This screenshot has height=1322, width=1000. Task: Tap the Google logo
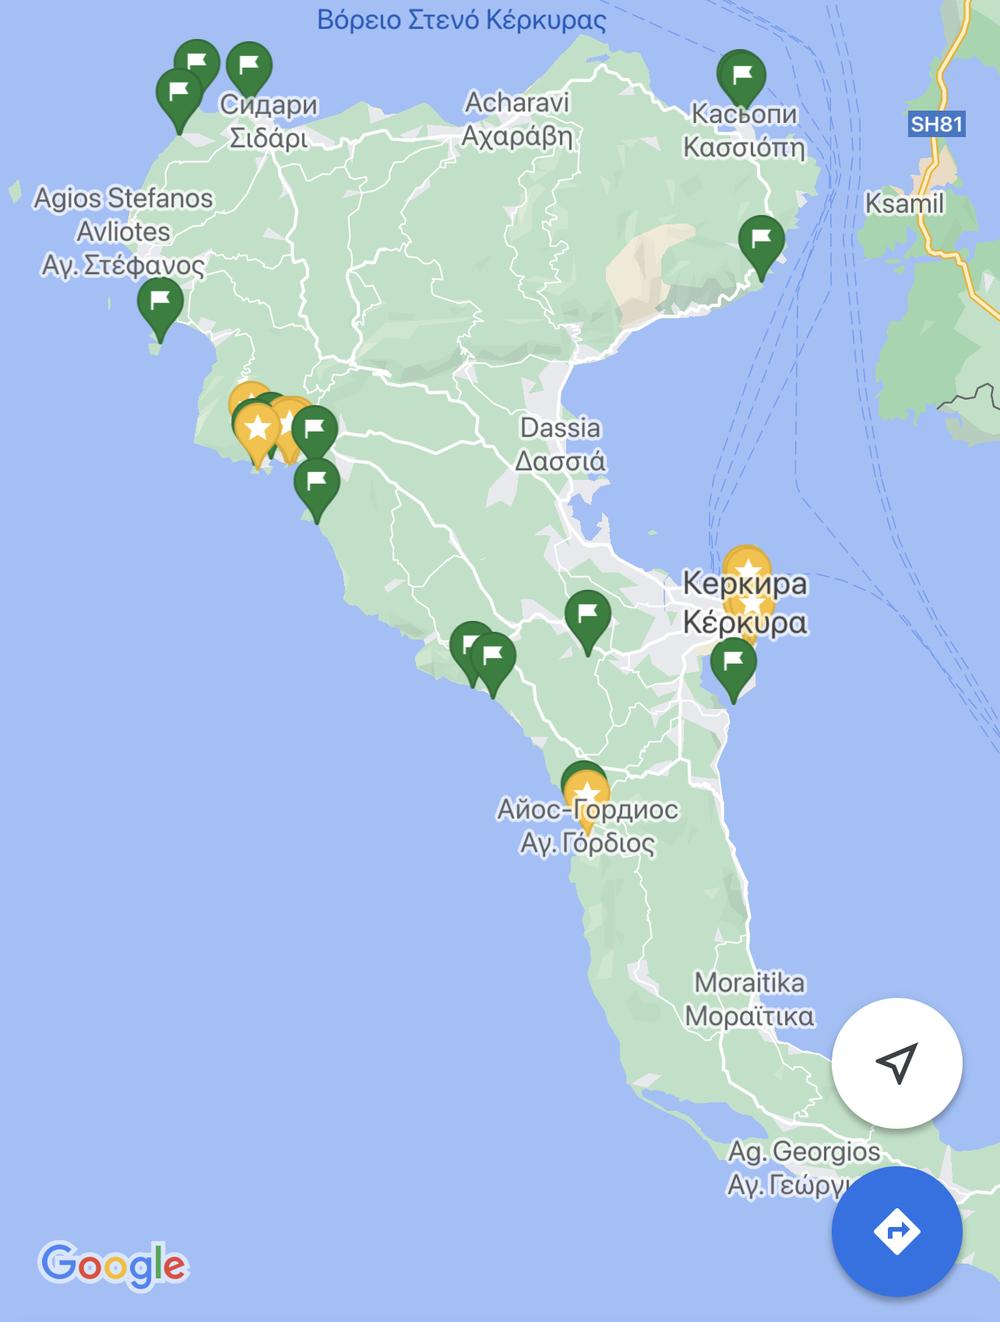113,1266
